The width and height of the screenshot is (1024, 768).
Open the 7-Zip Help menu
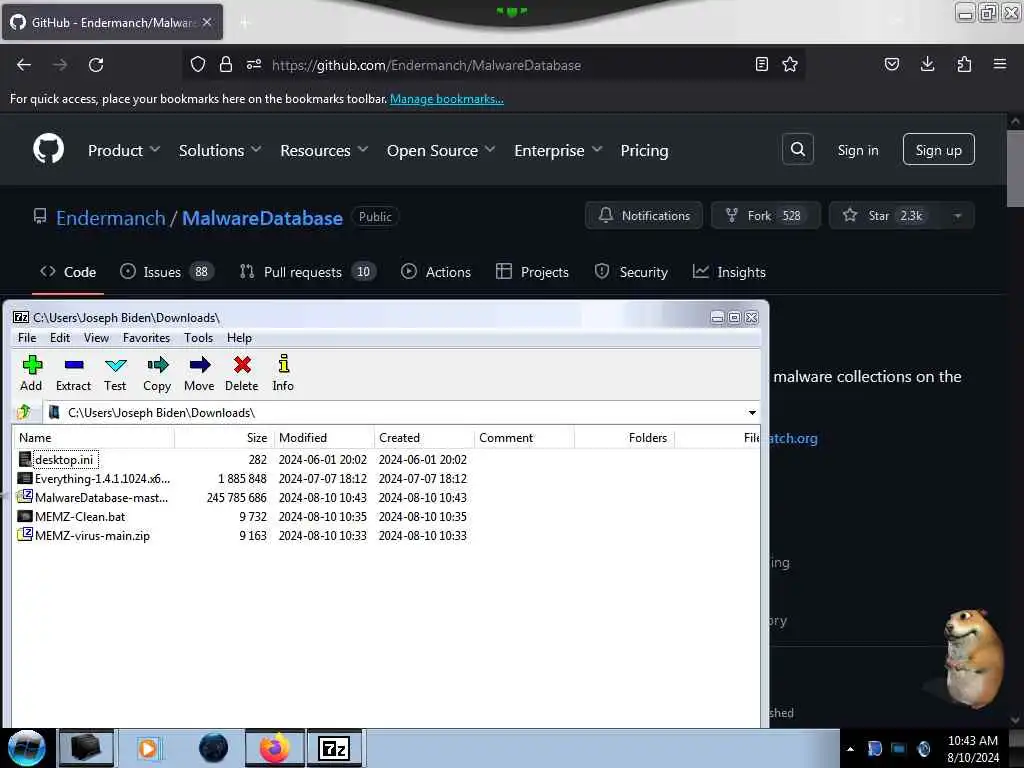239,338
